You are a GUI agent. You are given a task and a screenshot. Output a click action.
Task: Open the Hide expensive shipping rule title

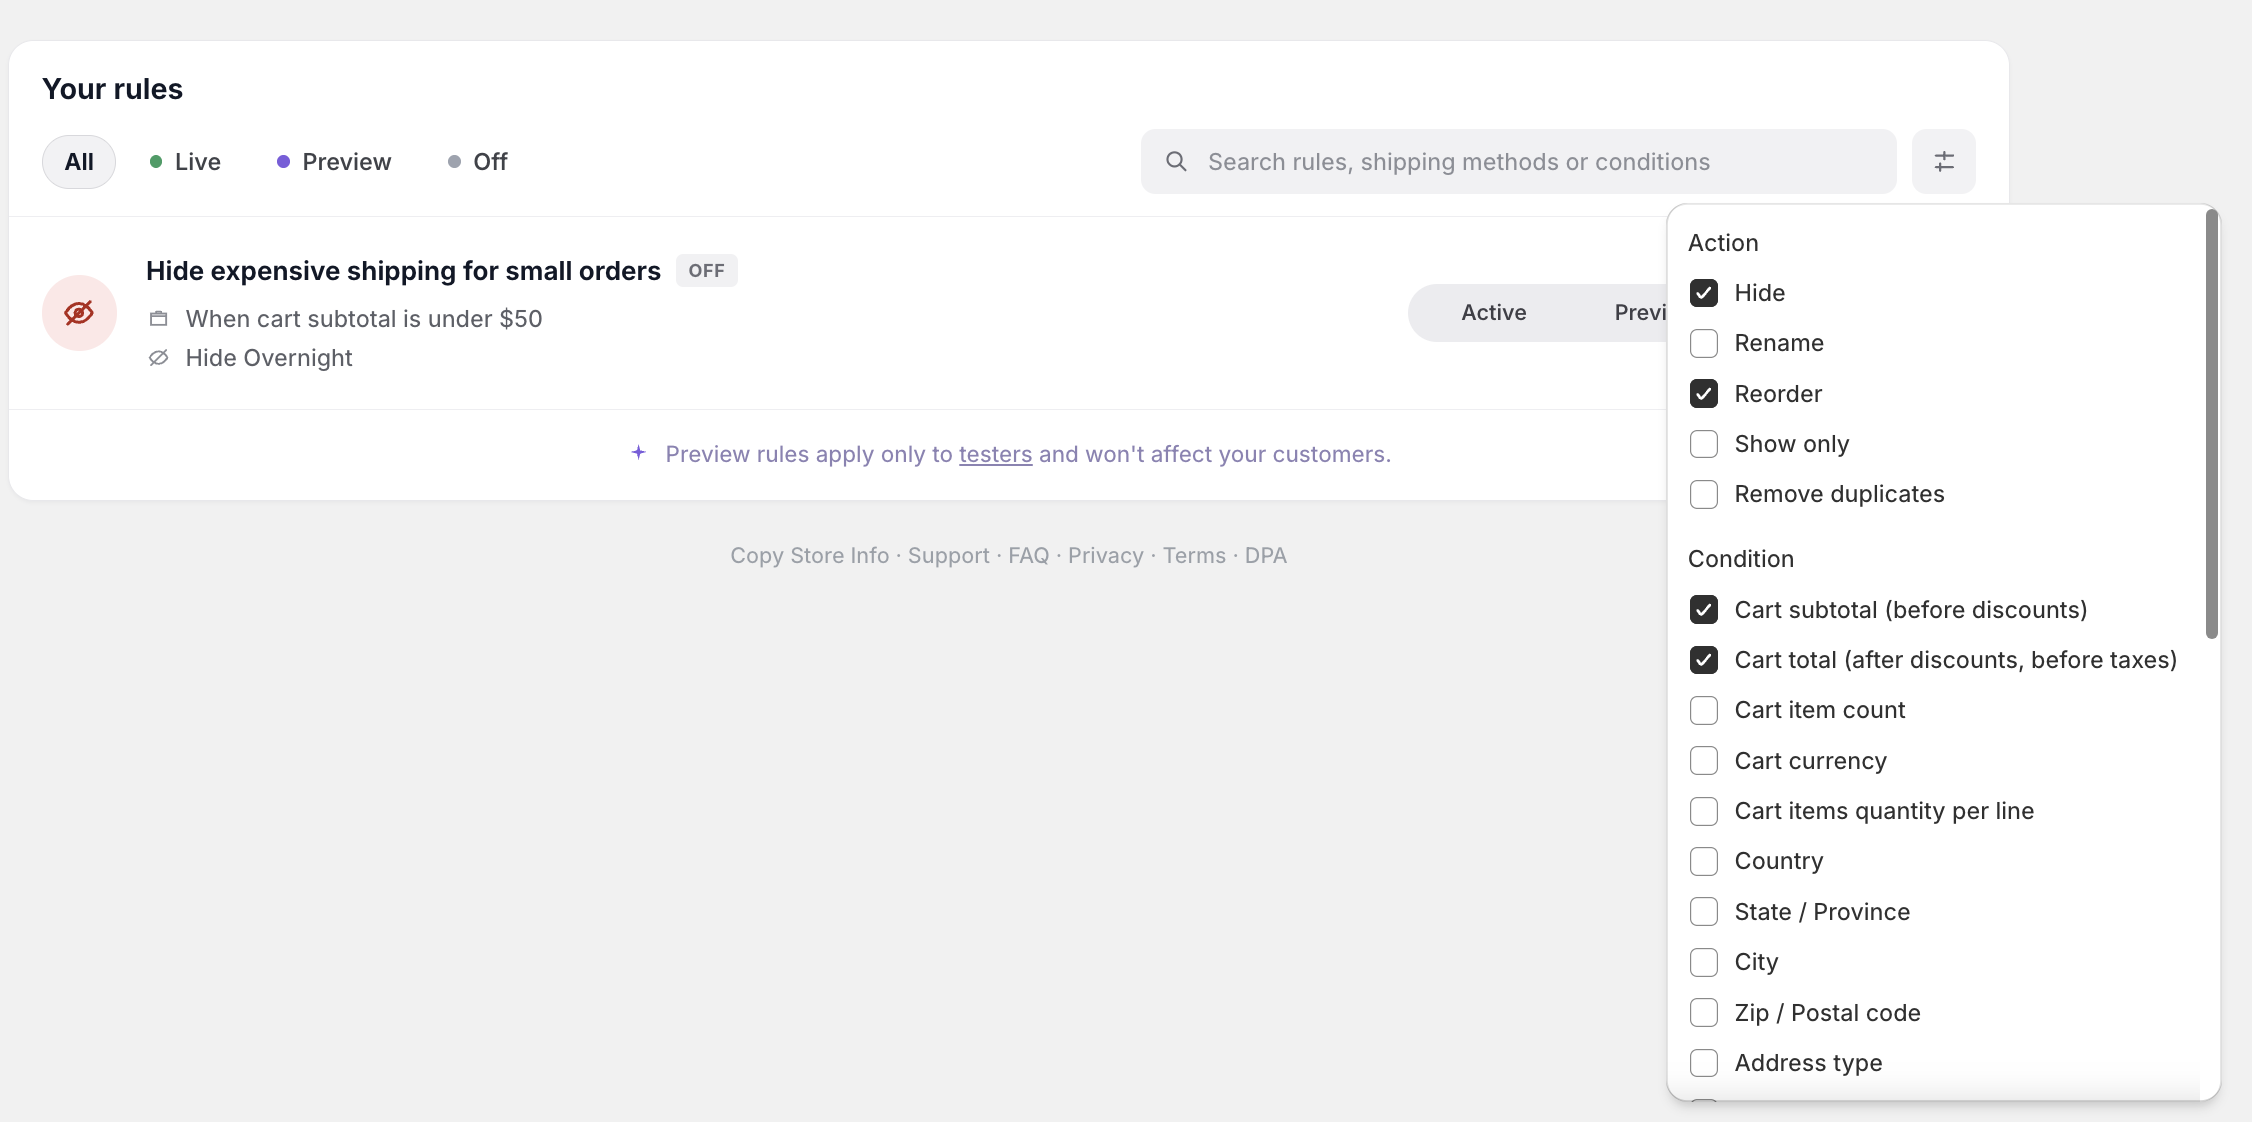403,271
